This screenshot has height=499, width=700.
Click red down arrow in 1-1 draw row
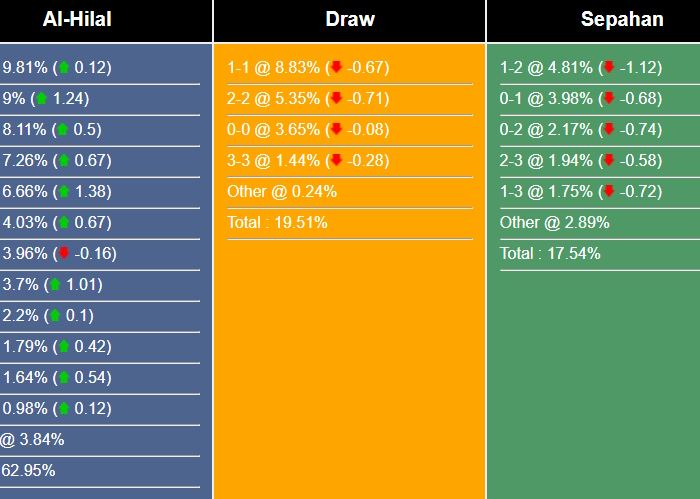click(337, 68)
